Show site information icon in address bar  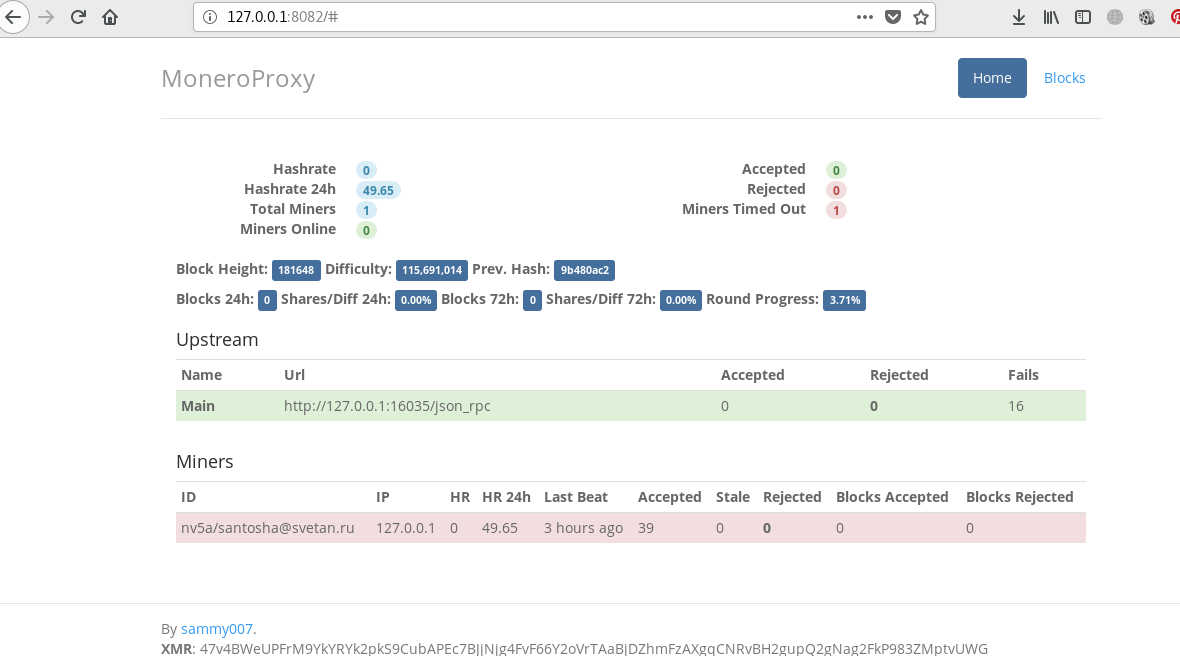coord(210,17)
